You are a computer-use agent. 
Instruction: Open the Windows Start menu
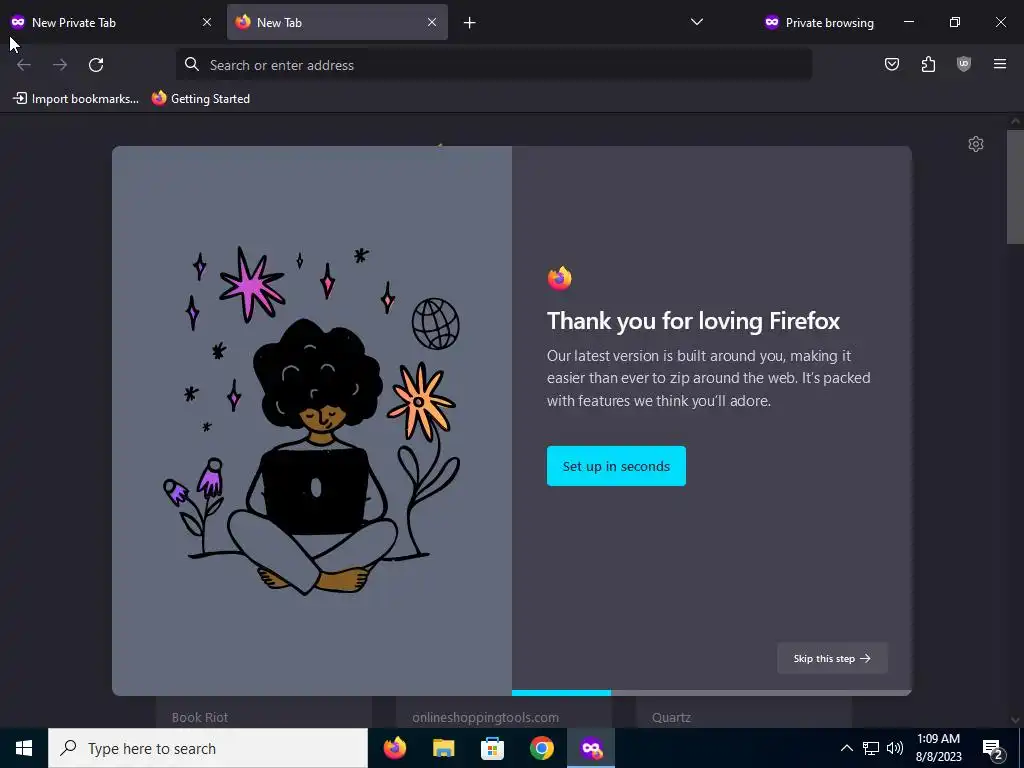click(x=24, y=748)
